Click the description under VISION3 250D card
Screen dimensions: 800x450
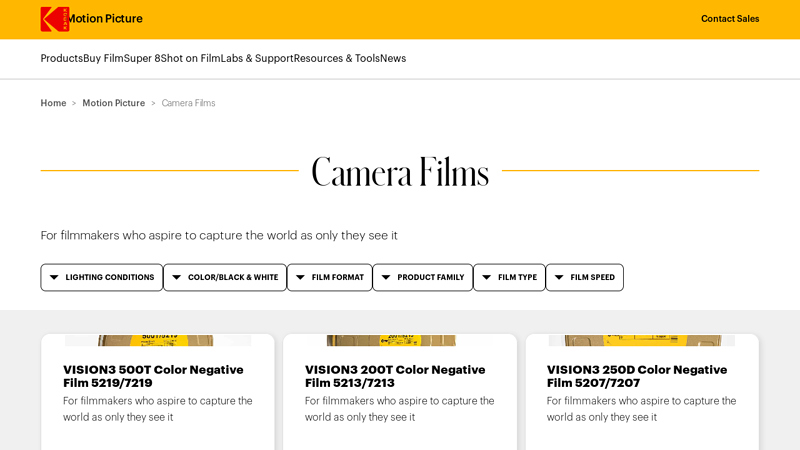click(641, 409)
